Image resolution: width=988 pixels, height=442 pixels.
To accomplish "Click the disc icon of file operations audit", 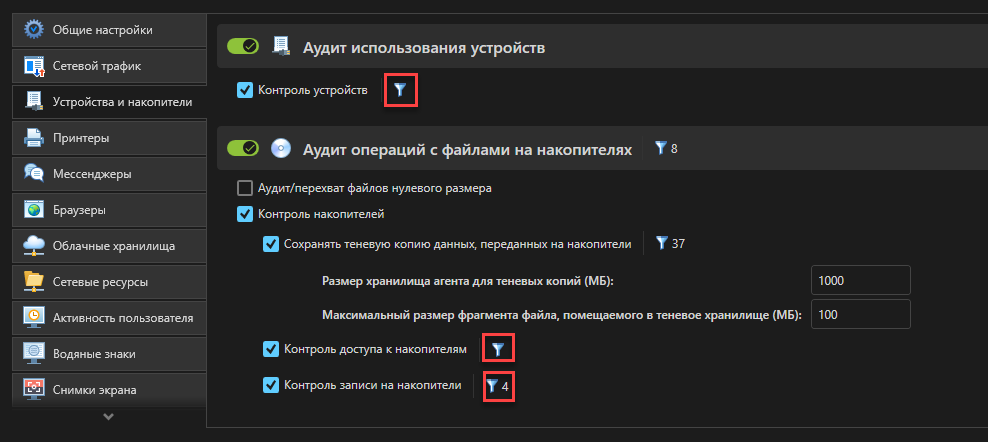I will [281, 149].
